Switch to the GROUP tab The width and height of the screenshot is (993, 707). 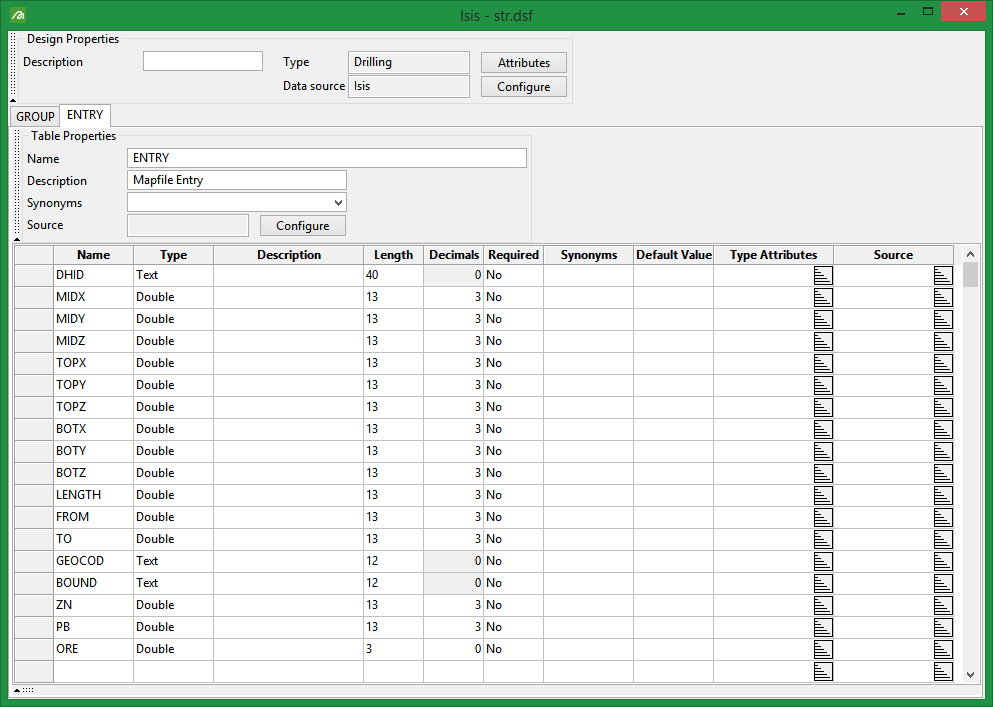point(35,117)
